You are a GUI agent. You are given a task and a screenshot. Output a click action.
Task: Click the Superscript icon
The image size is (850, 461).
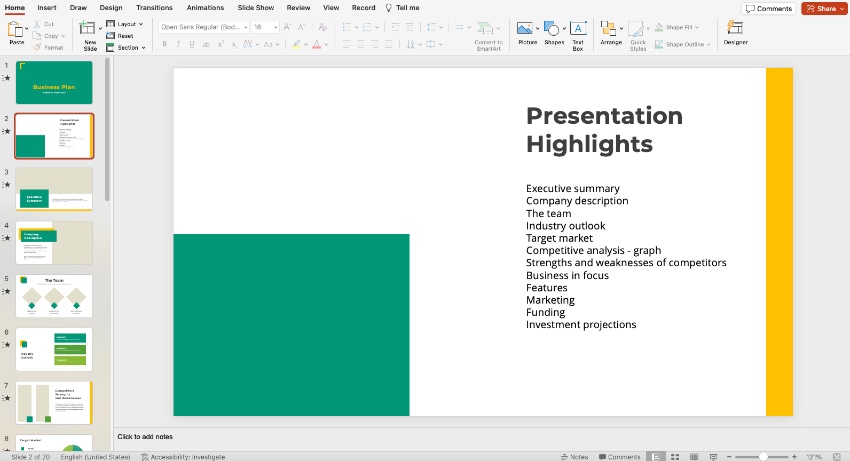[221, 44]
